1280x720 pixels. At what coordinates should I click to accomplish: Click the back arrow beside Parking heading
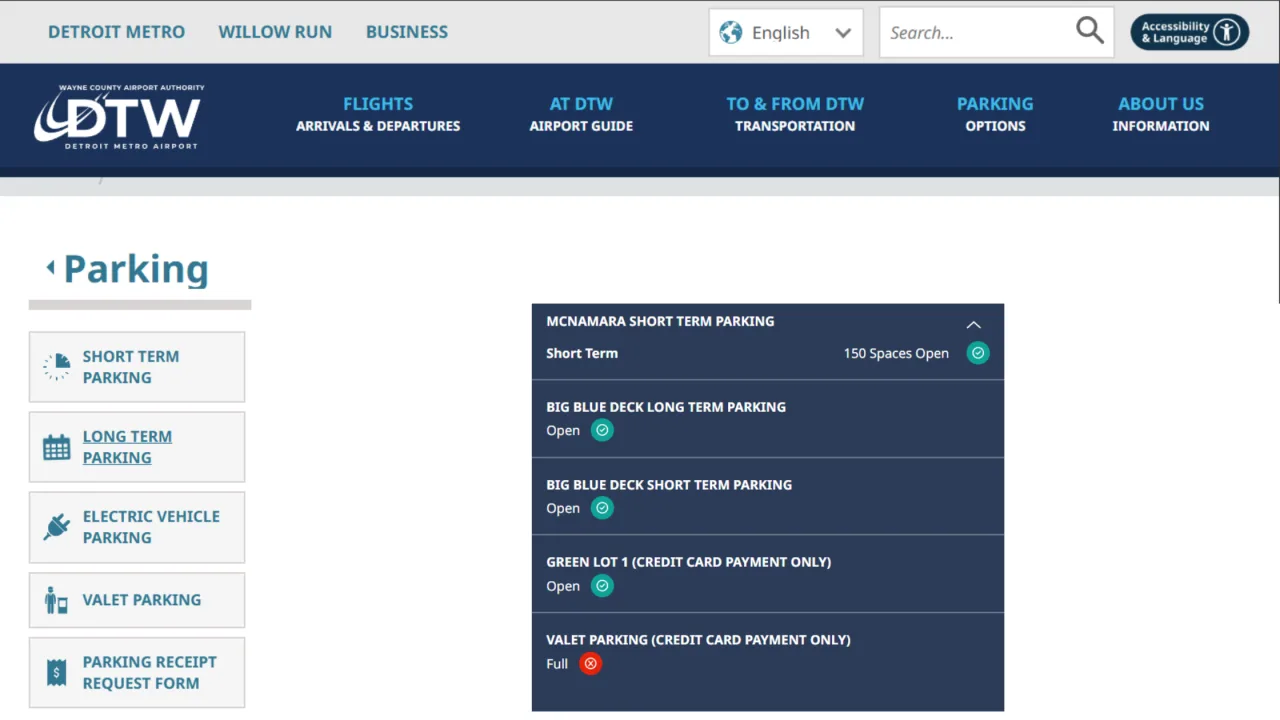click(50, 267)
